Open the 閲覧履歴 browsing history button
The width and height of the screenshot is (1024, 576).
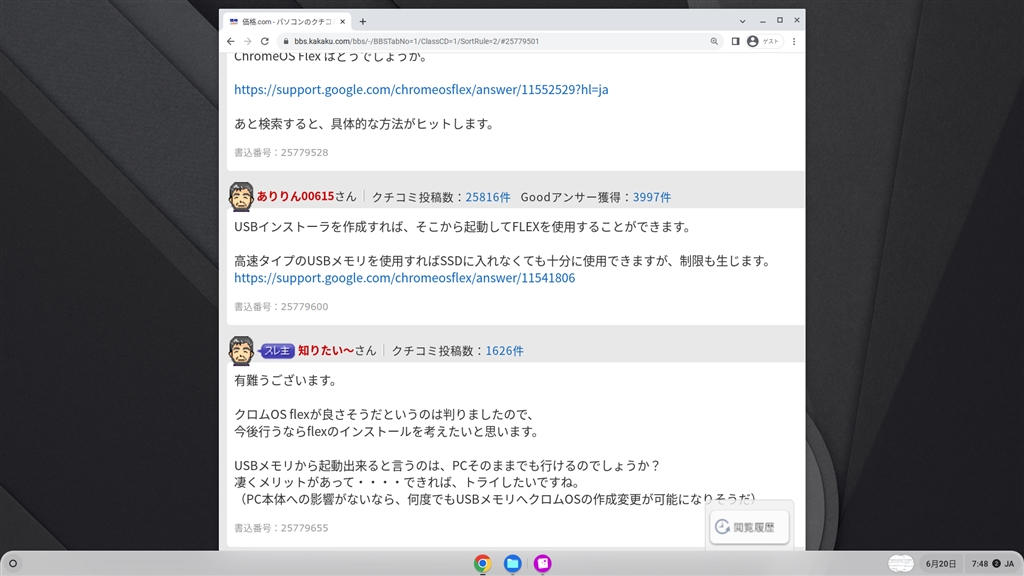click(749, 527)
